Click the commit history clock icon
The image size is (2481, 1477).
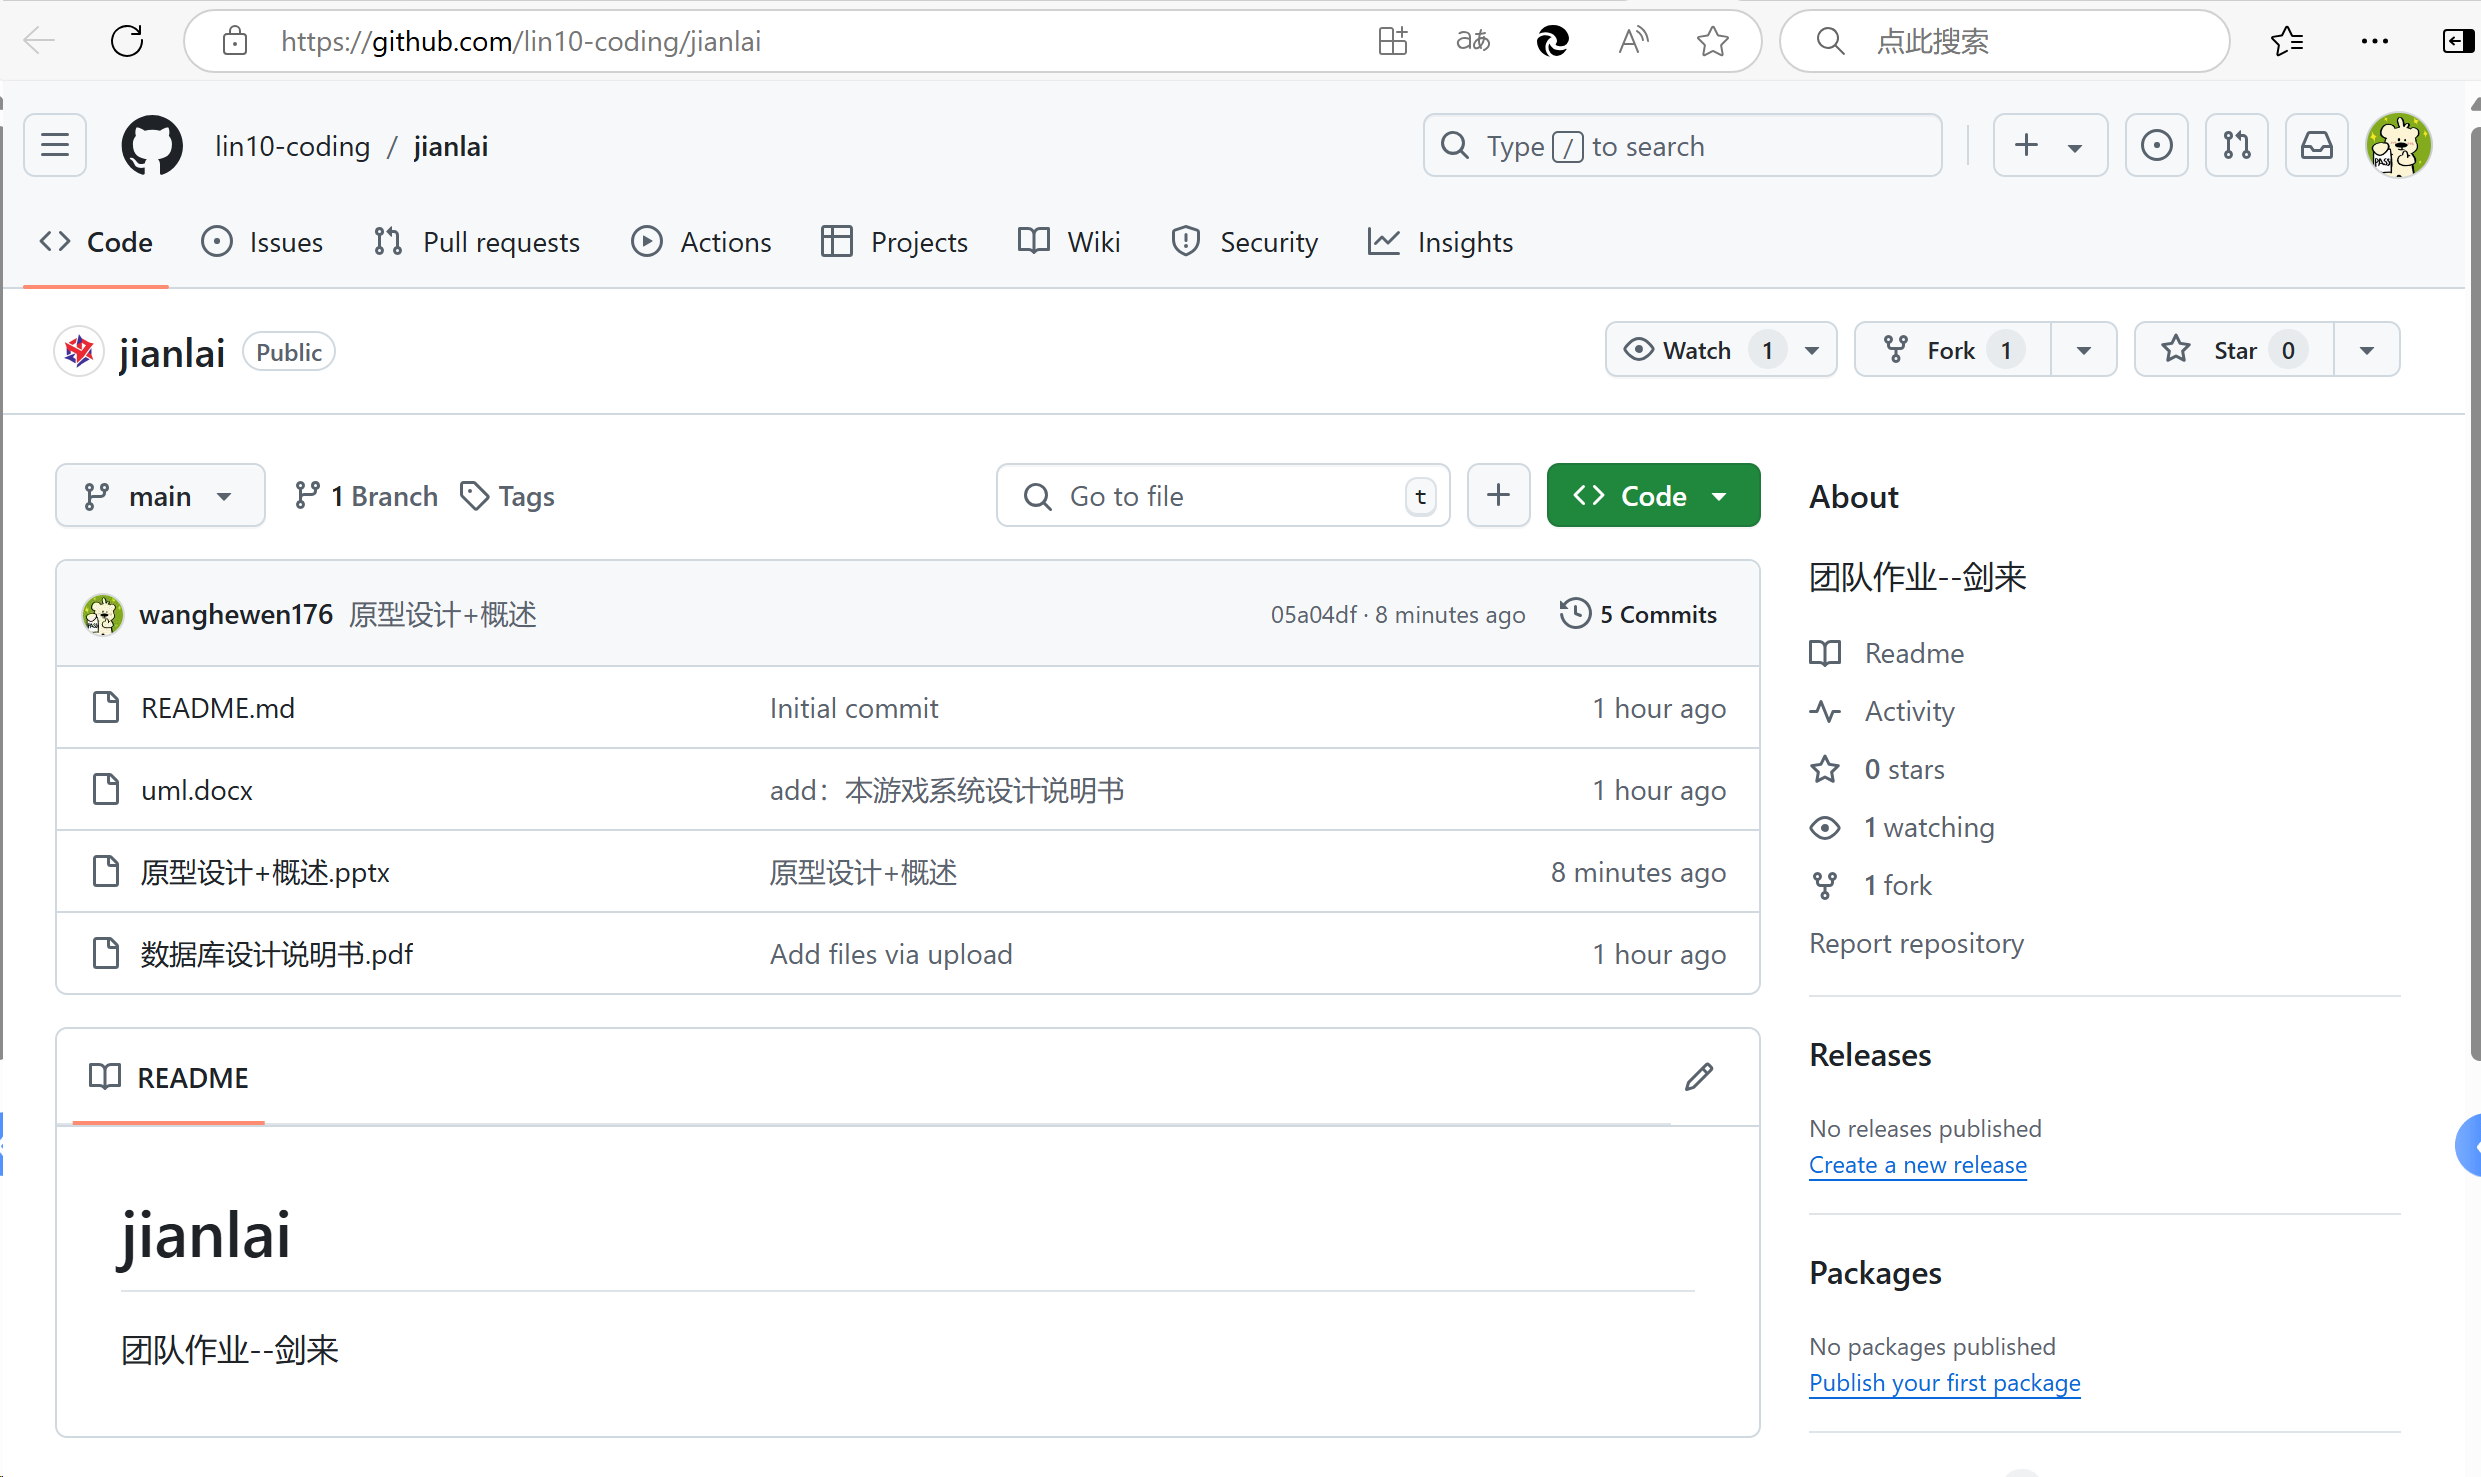pos(1575,614)
